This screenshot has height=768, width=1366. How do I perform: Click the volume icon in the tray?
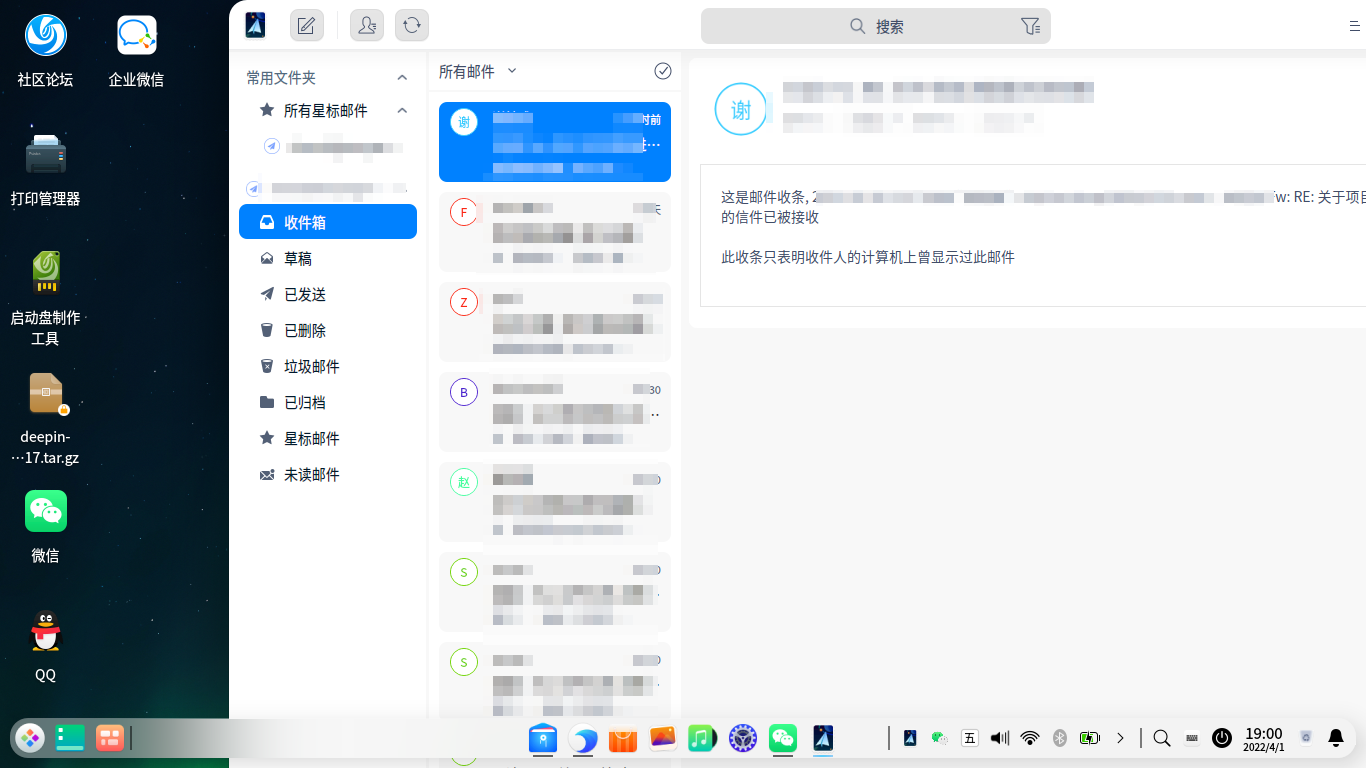point(998,738)
